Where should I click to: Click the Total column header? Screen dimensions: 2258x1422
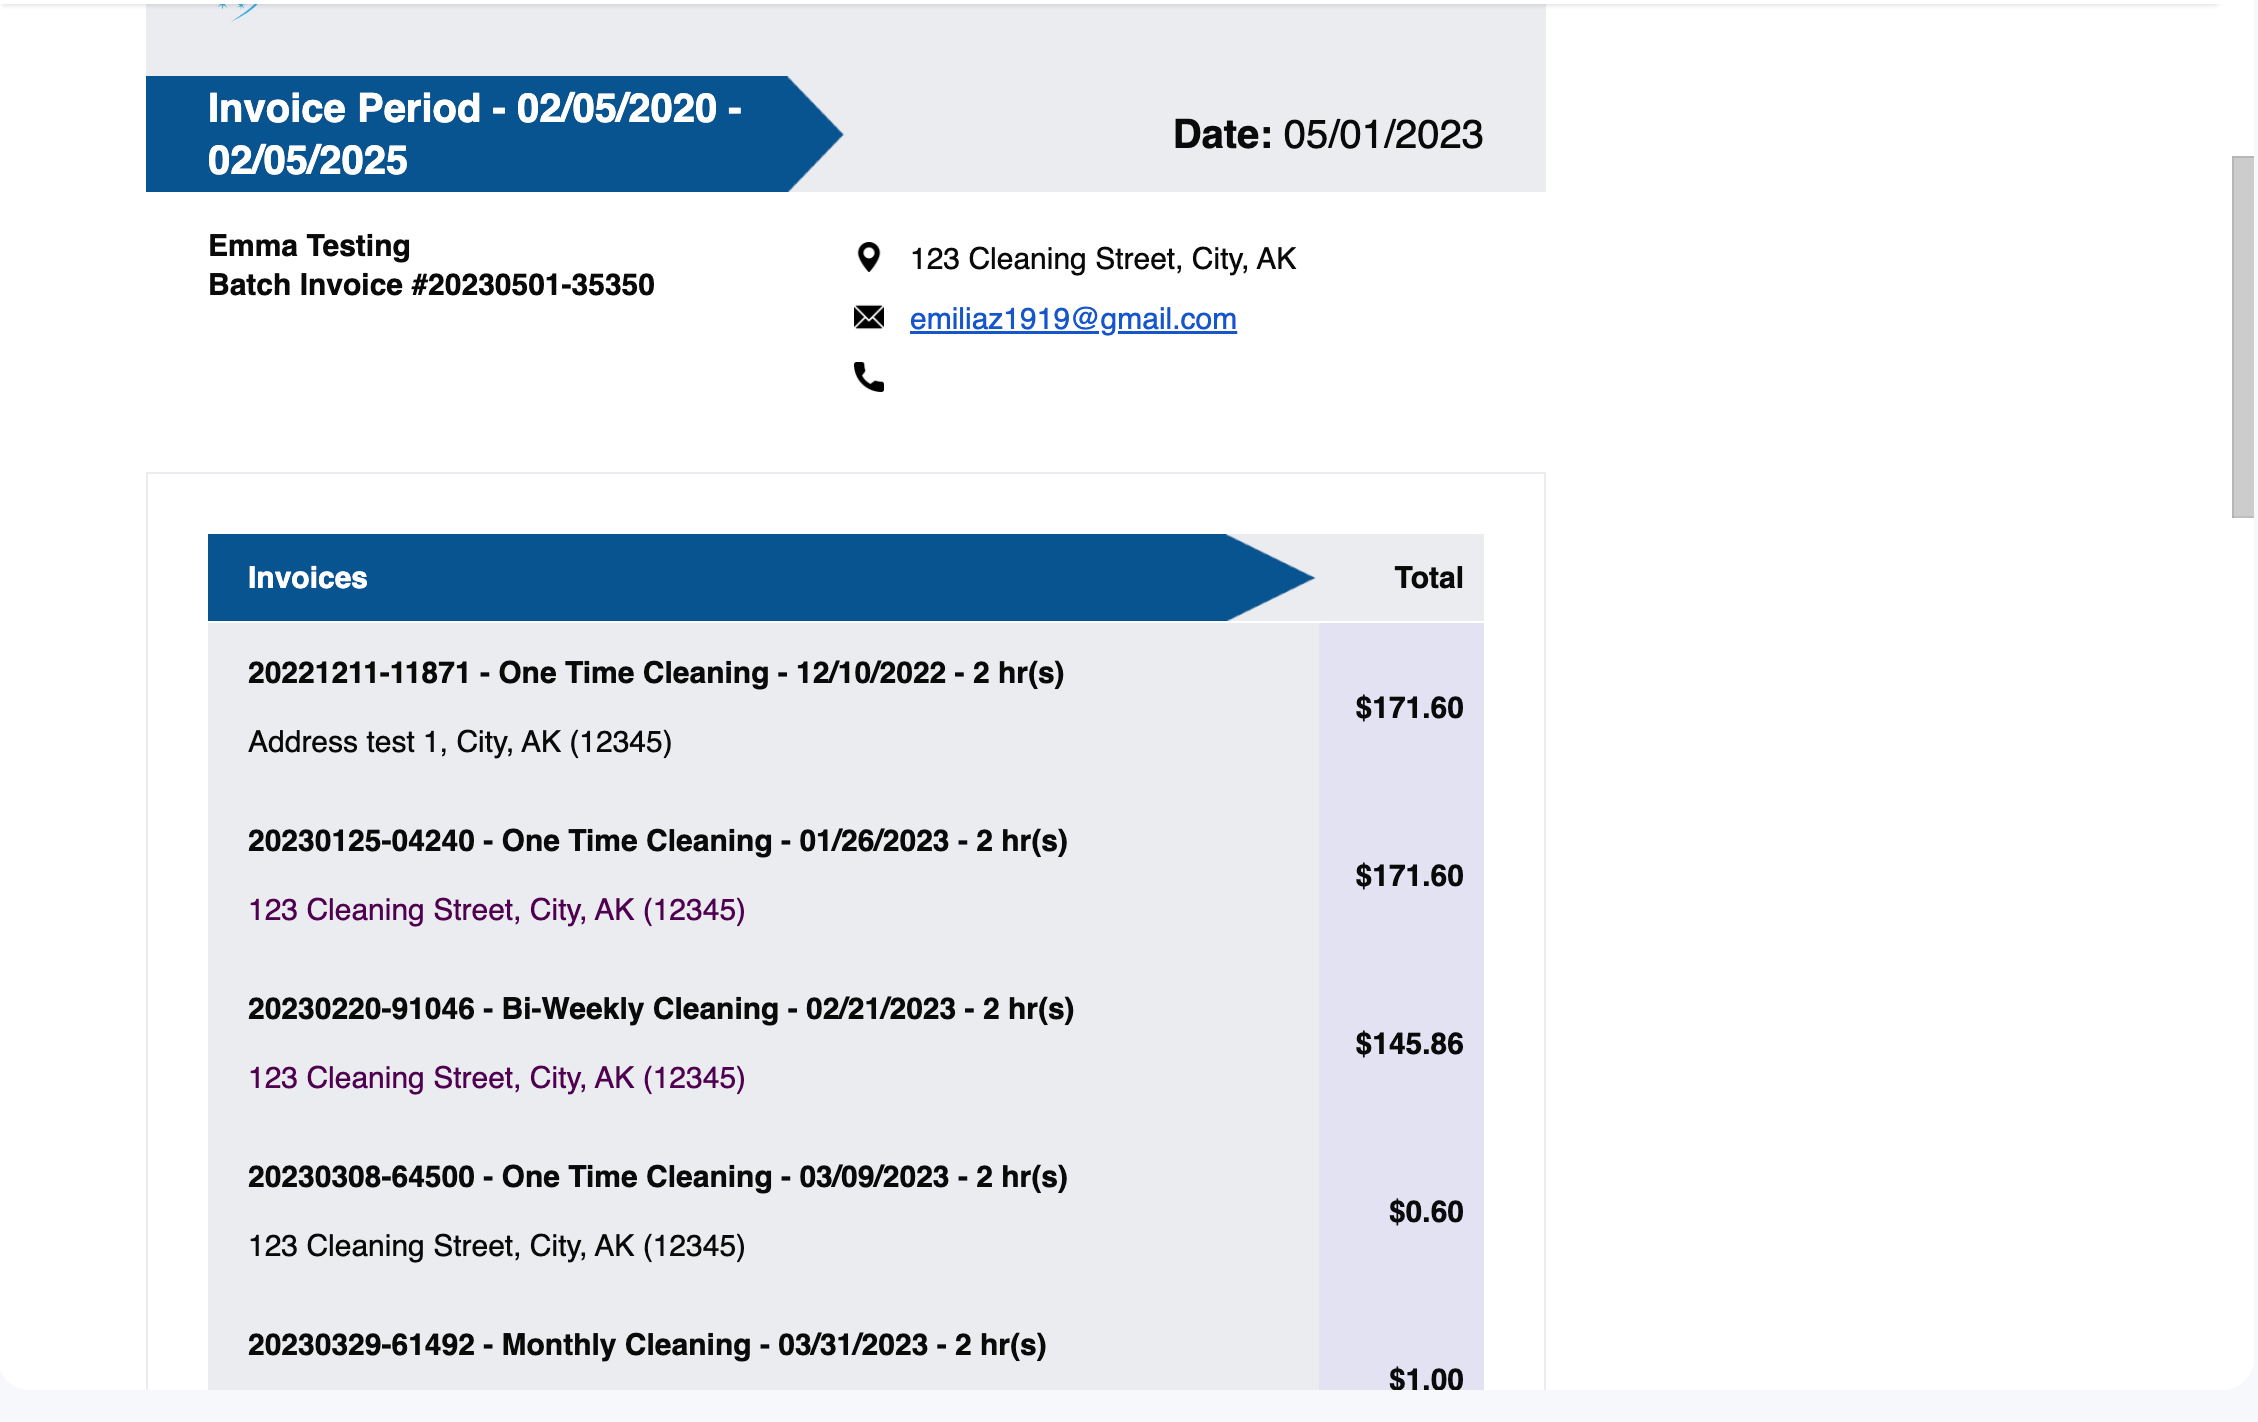[1428, 578]
